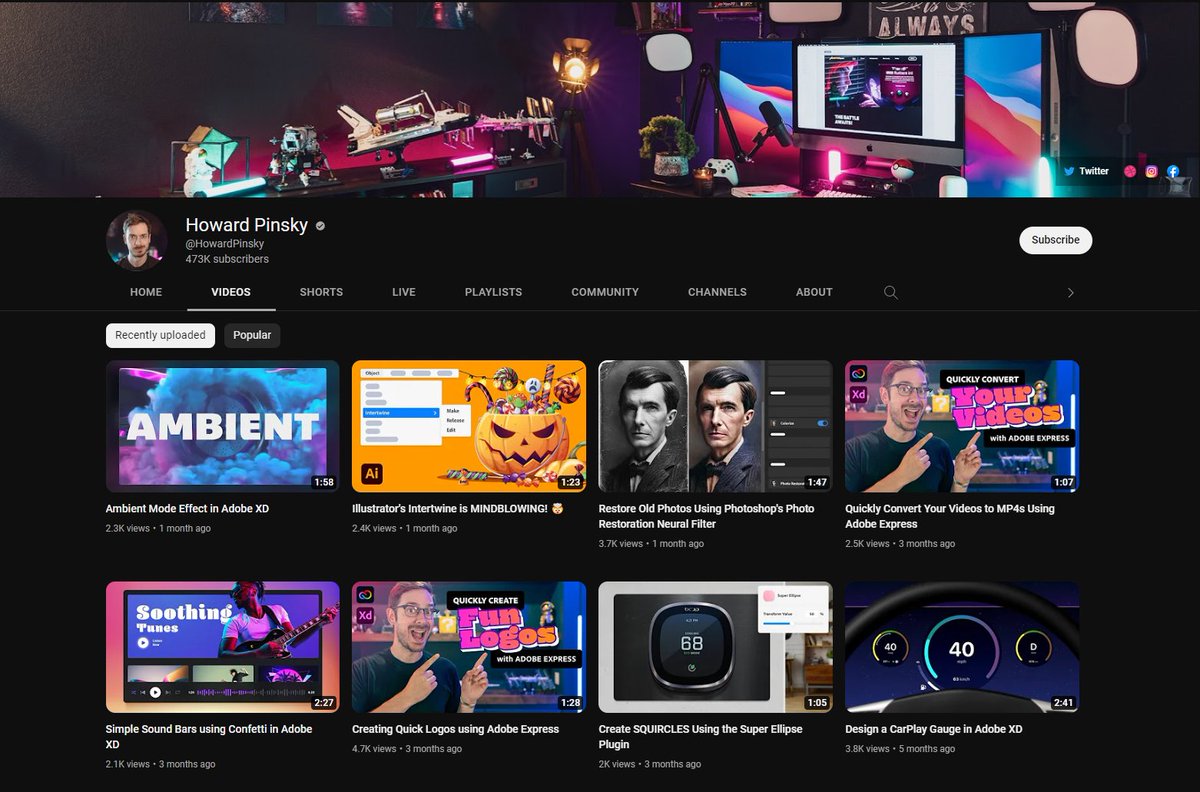
Task: Open the SHORTS tab
Action: click(321, 292)
